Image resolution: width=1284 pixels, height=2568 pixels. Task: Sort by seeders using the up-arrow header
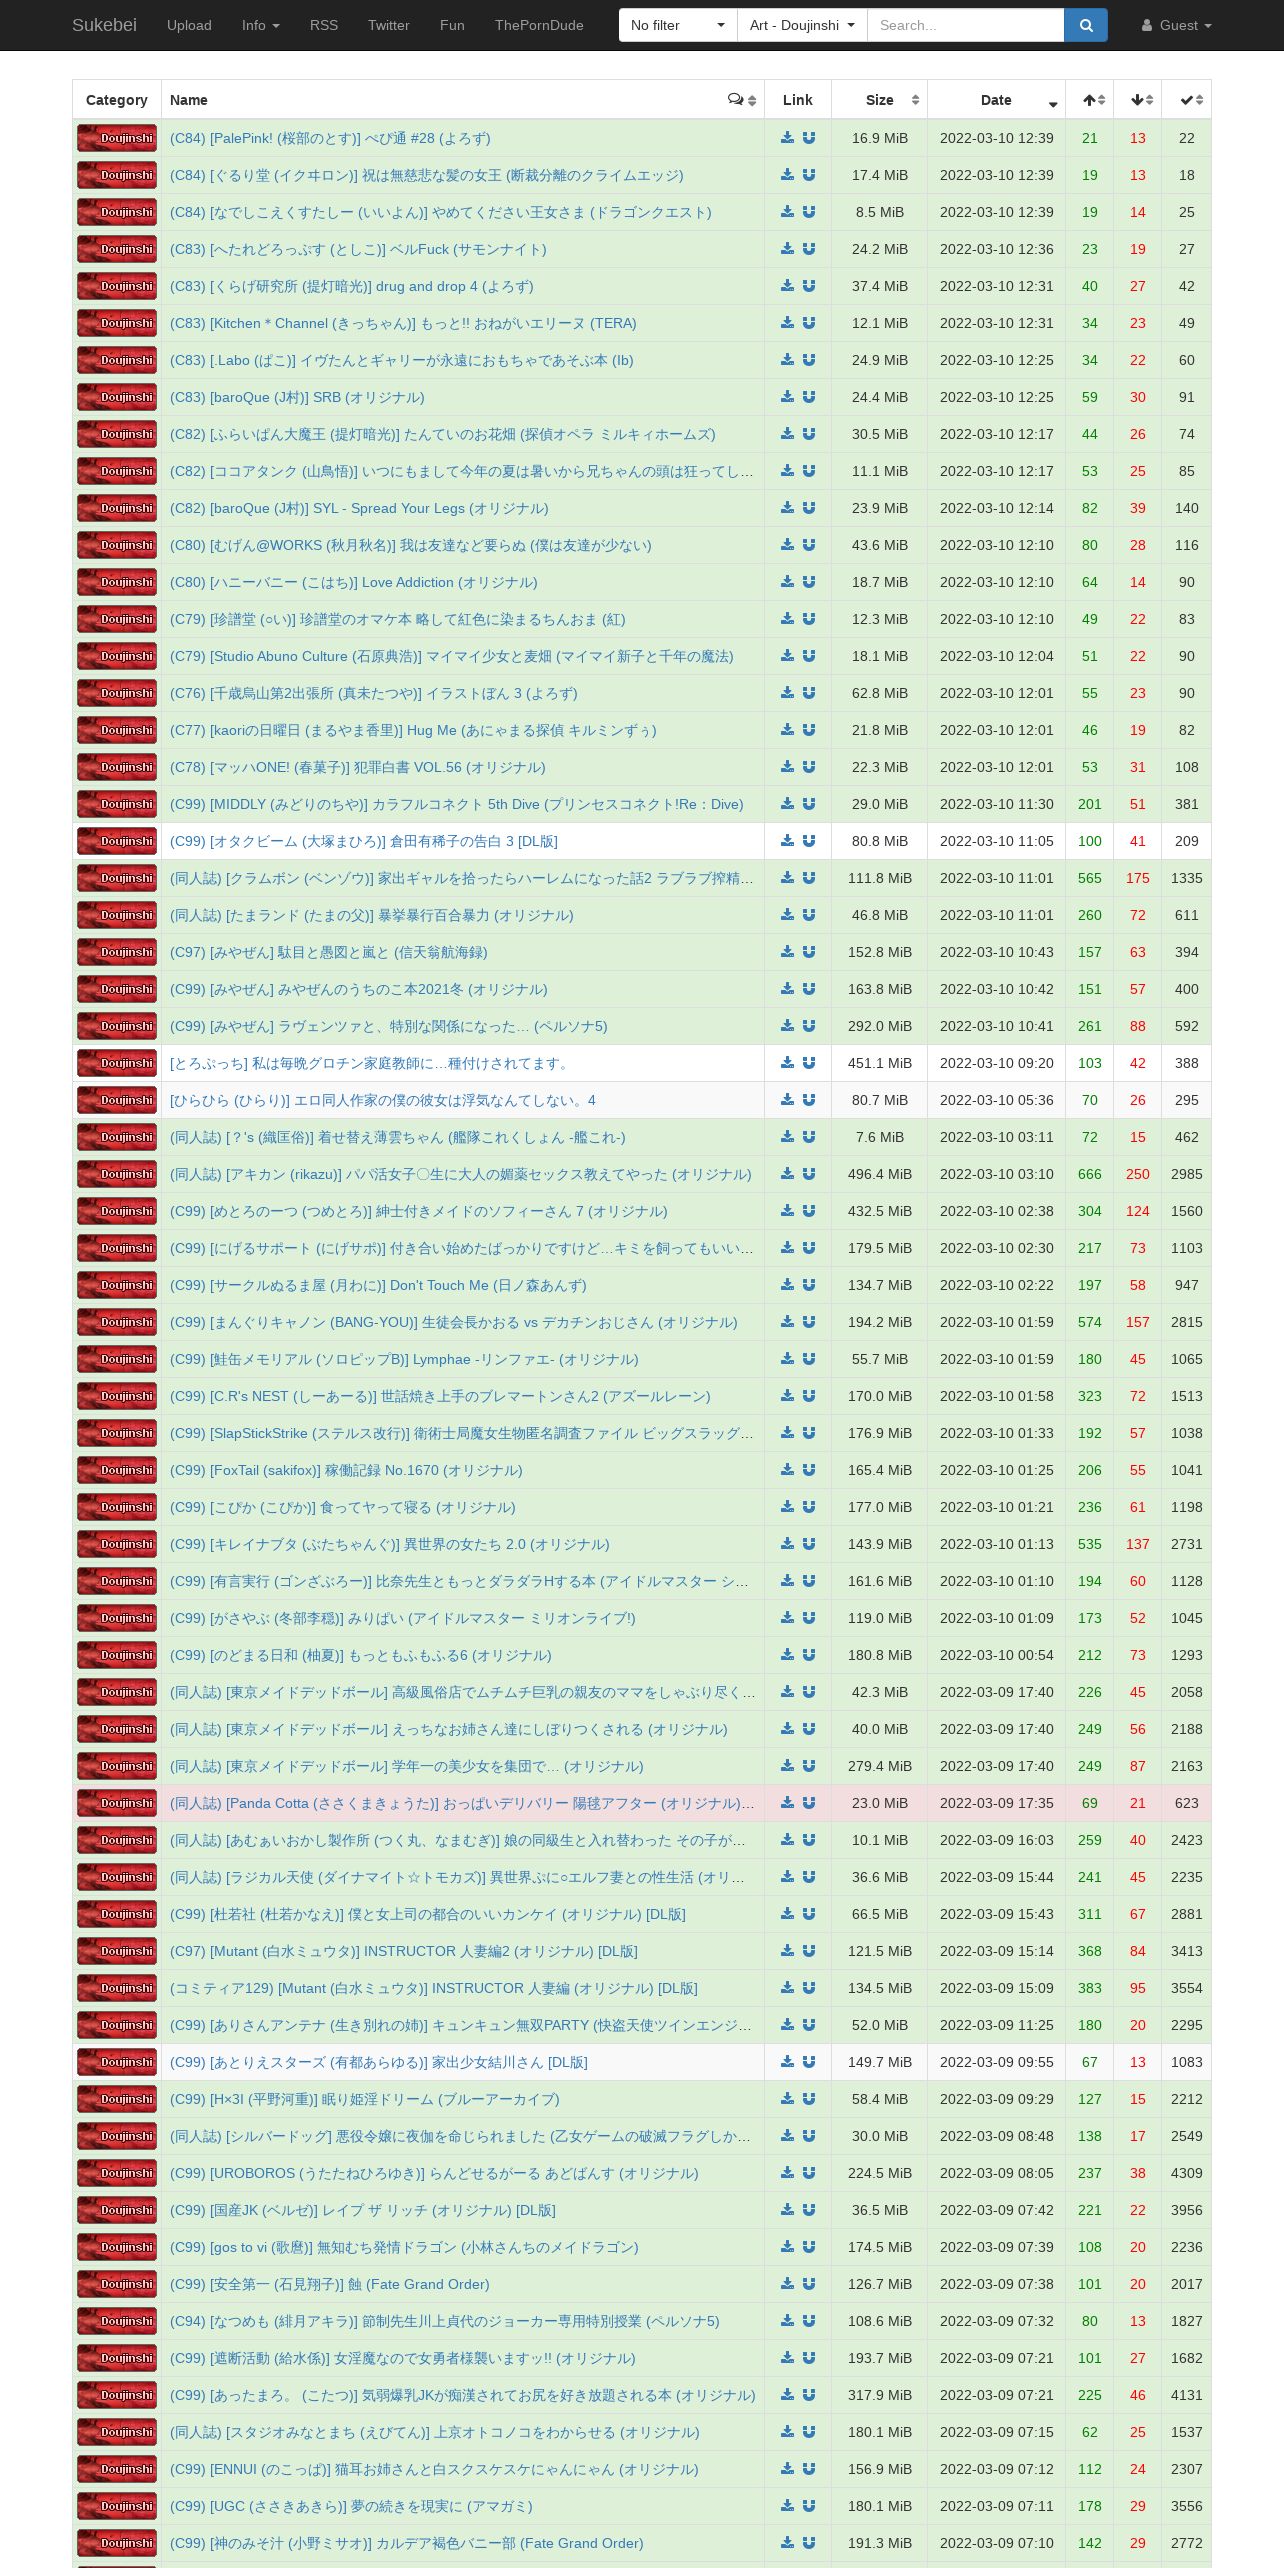pyautogui.click(x=1090, y=100)
